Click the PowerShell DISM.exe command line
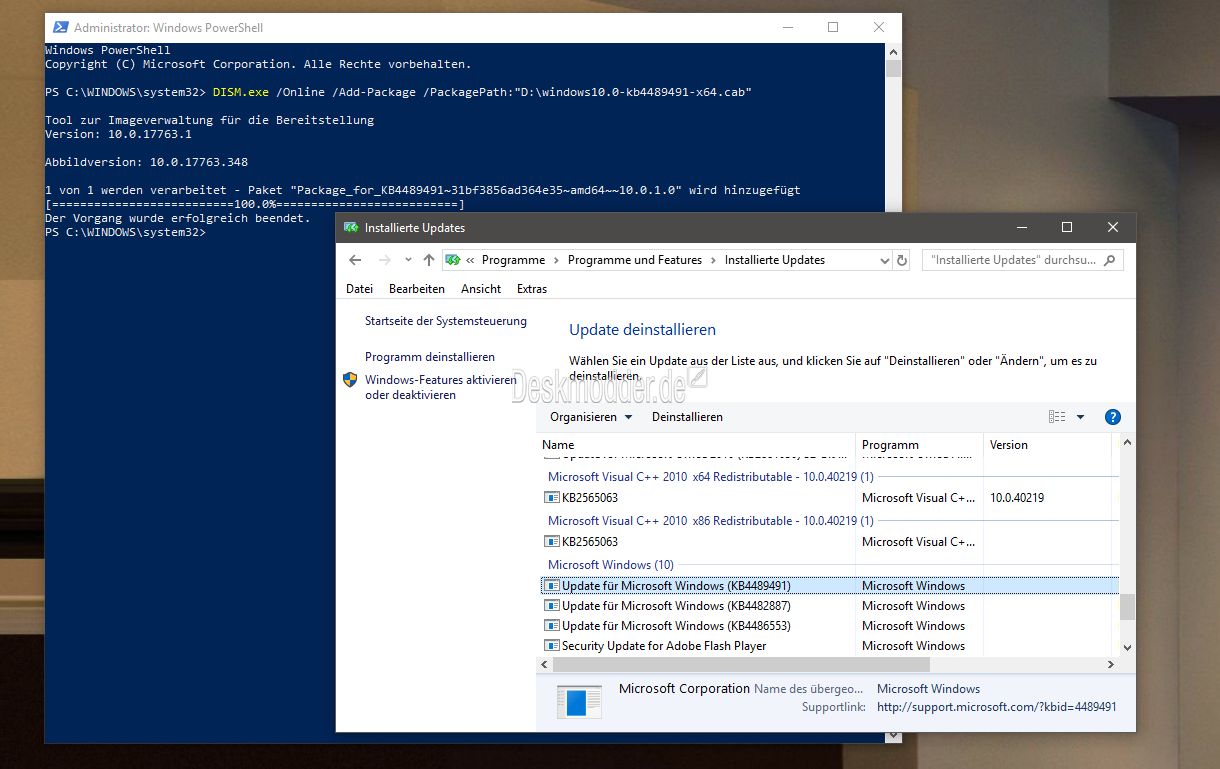The width and height of the screenshot is (1220, 769). coord(398,92)
